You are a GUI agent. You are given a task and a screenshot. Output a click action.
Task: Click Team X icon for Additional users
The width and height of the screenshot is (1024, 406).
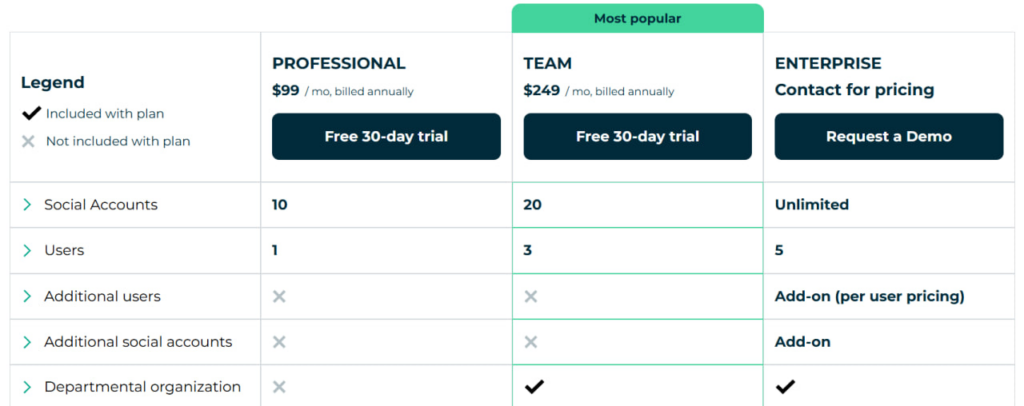[x=530, y=296]
